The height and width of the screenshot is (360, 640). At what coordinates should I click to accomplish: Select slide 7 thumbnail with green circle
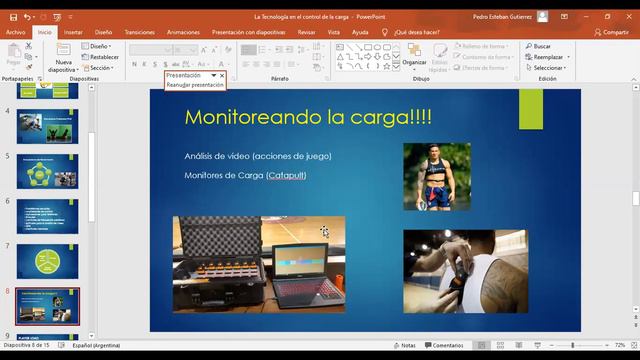click(x=47, y=261)
